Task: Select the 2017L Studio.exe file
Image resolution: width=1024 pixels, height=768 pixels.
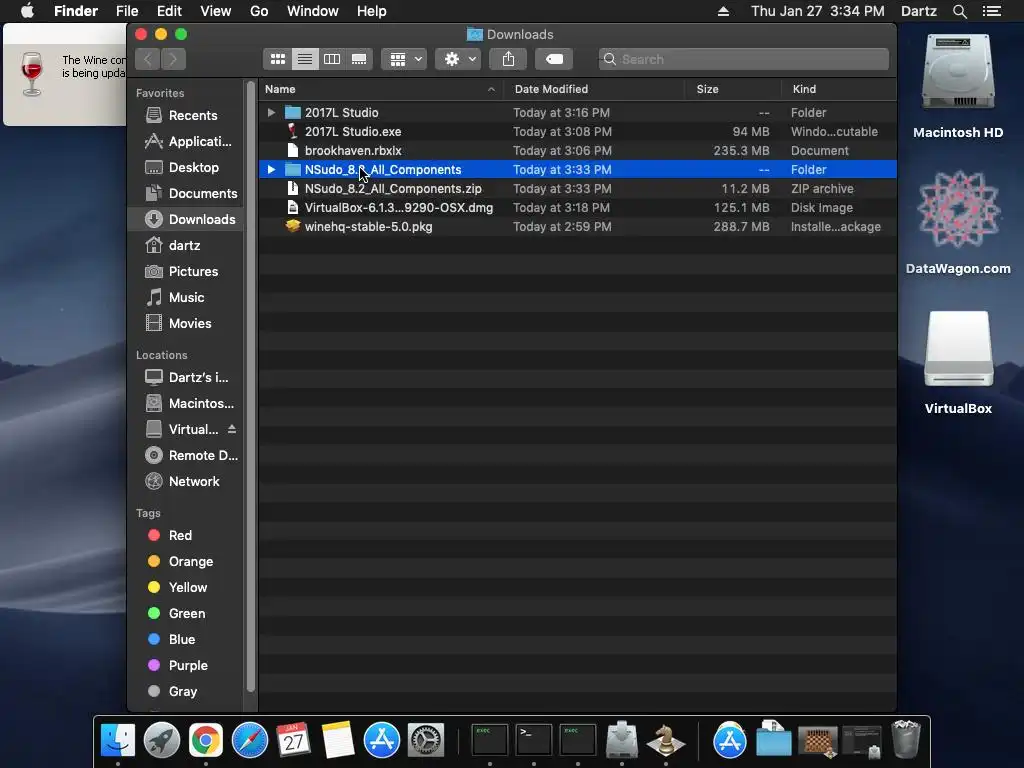Action: tap(577, 131)
